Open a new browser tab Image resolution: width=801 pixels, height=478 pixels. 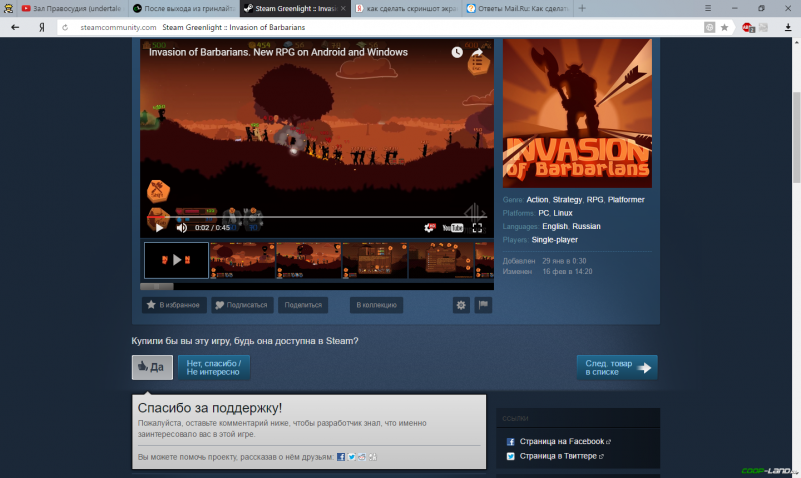click(582, 8)
